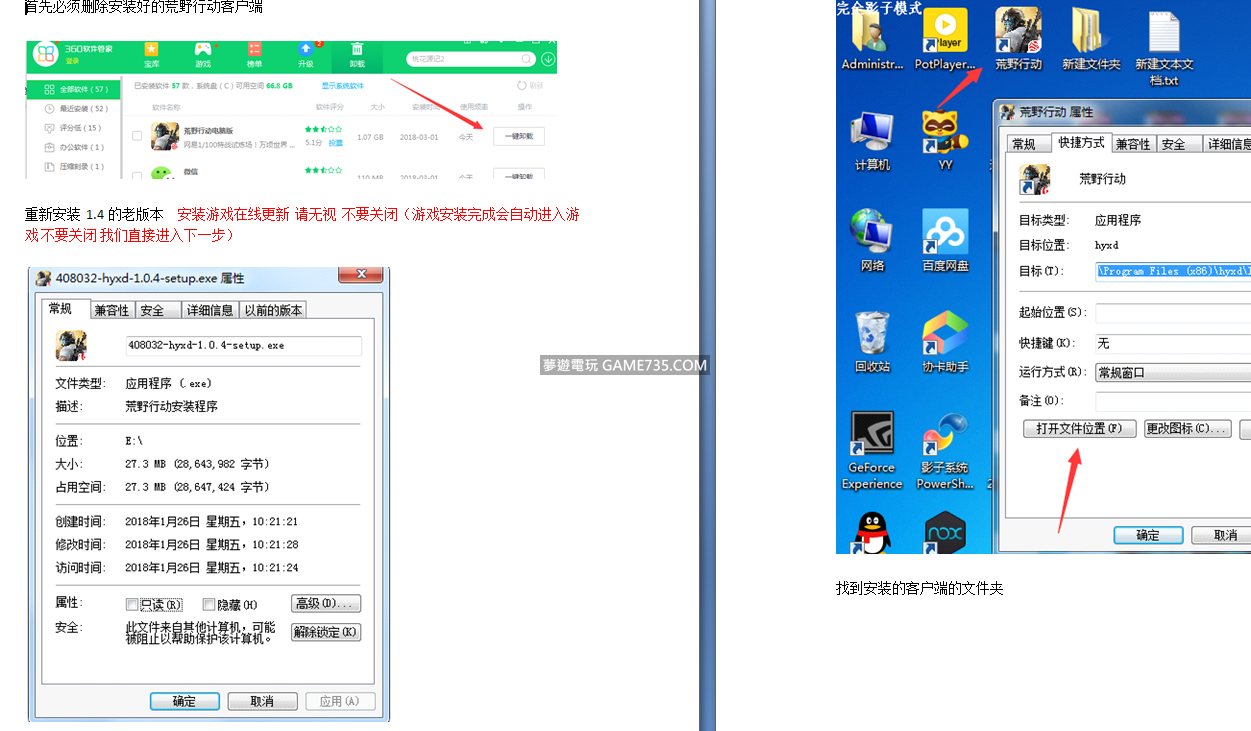Screen dimensions: 1251x731
Task: Switch to 快捷方式 tab in 荒野行动 属性
Action: 1082,142
